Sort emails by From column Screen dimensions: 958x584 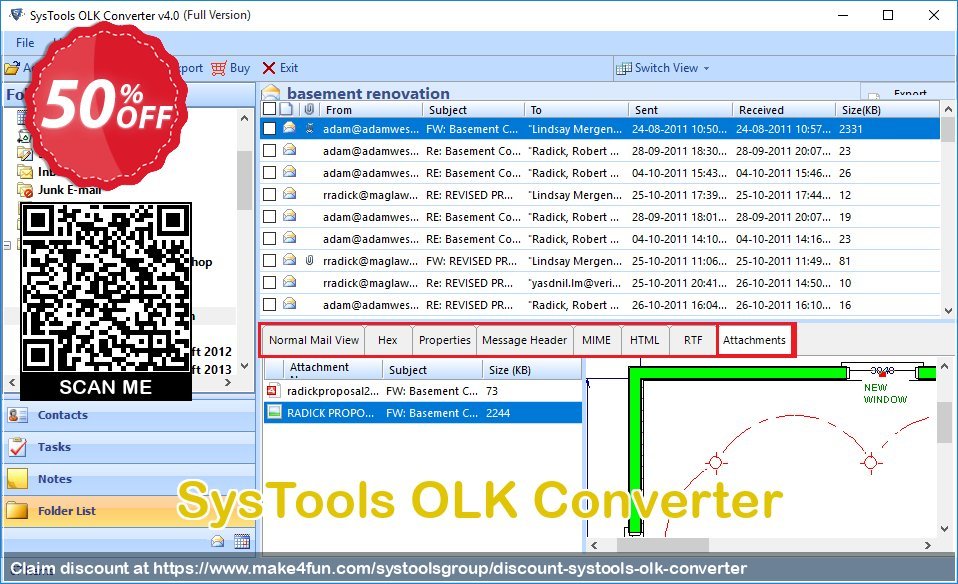[371, 110]
